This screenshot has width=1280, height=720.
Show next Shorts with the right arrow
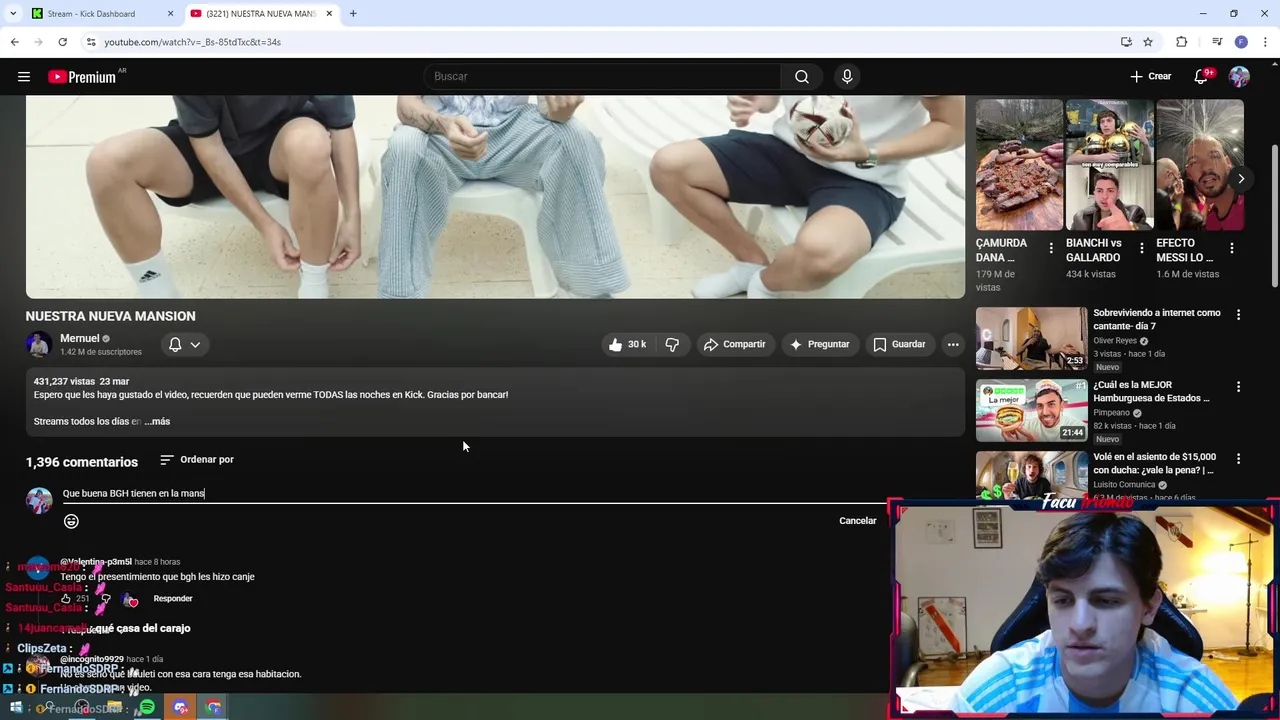(1241, 179)
